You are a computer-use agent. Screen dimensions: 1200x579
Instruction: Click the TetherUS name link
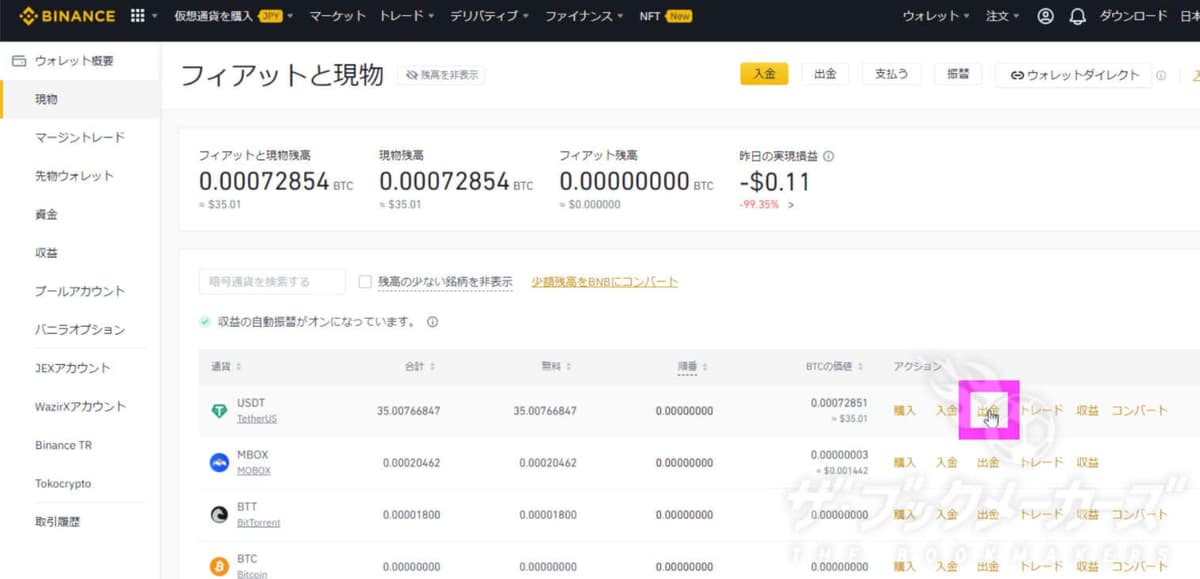(257, 419)
